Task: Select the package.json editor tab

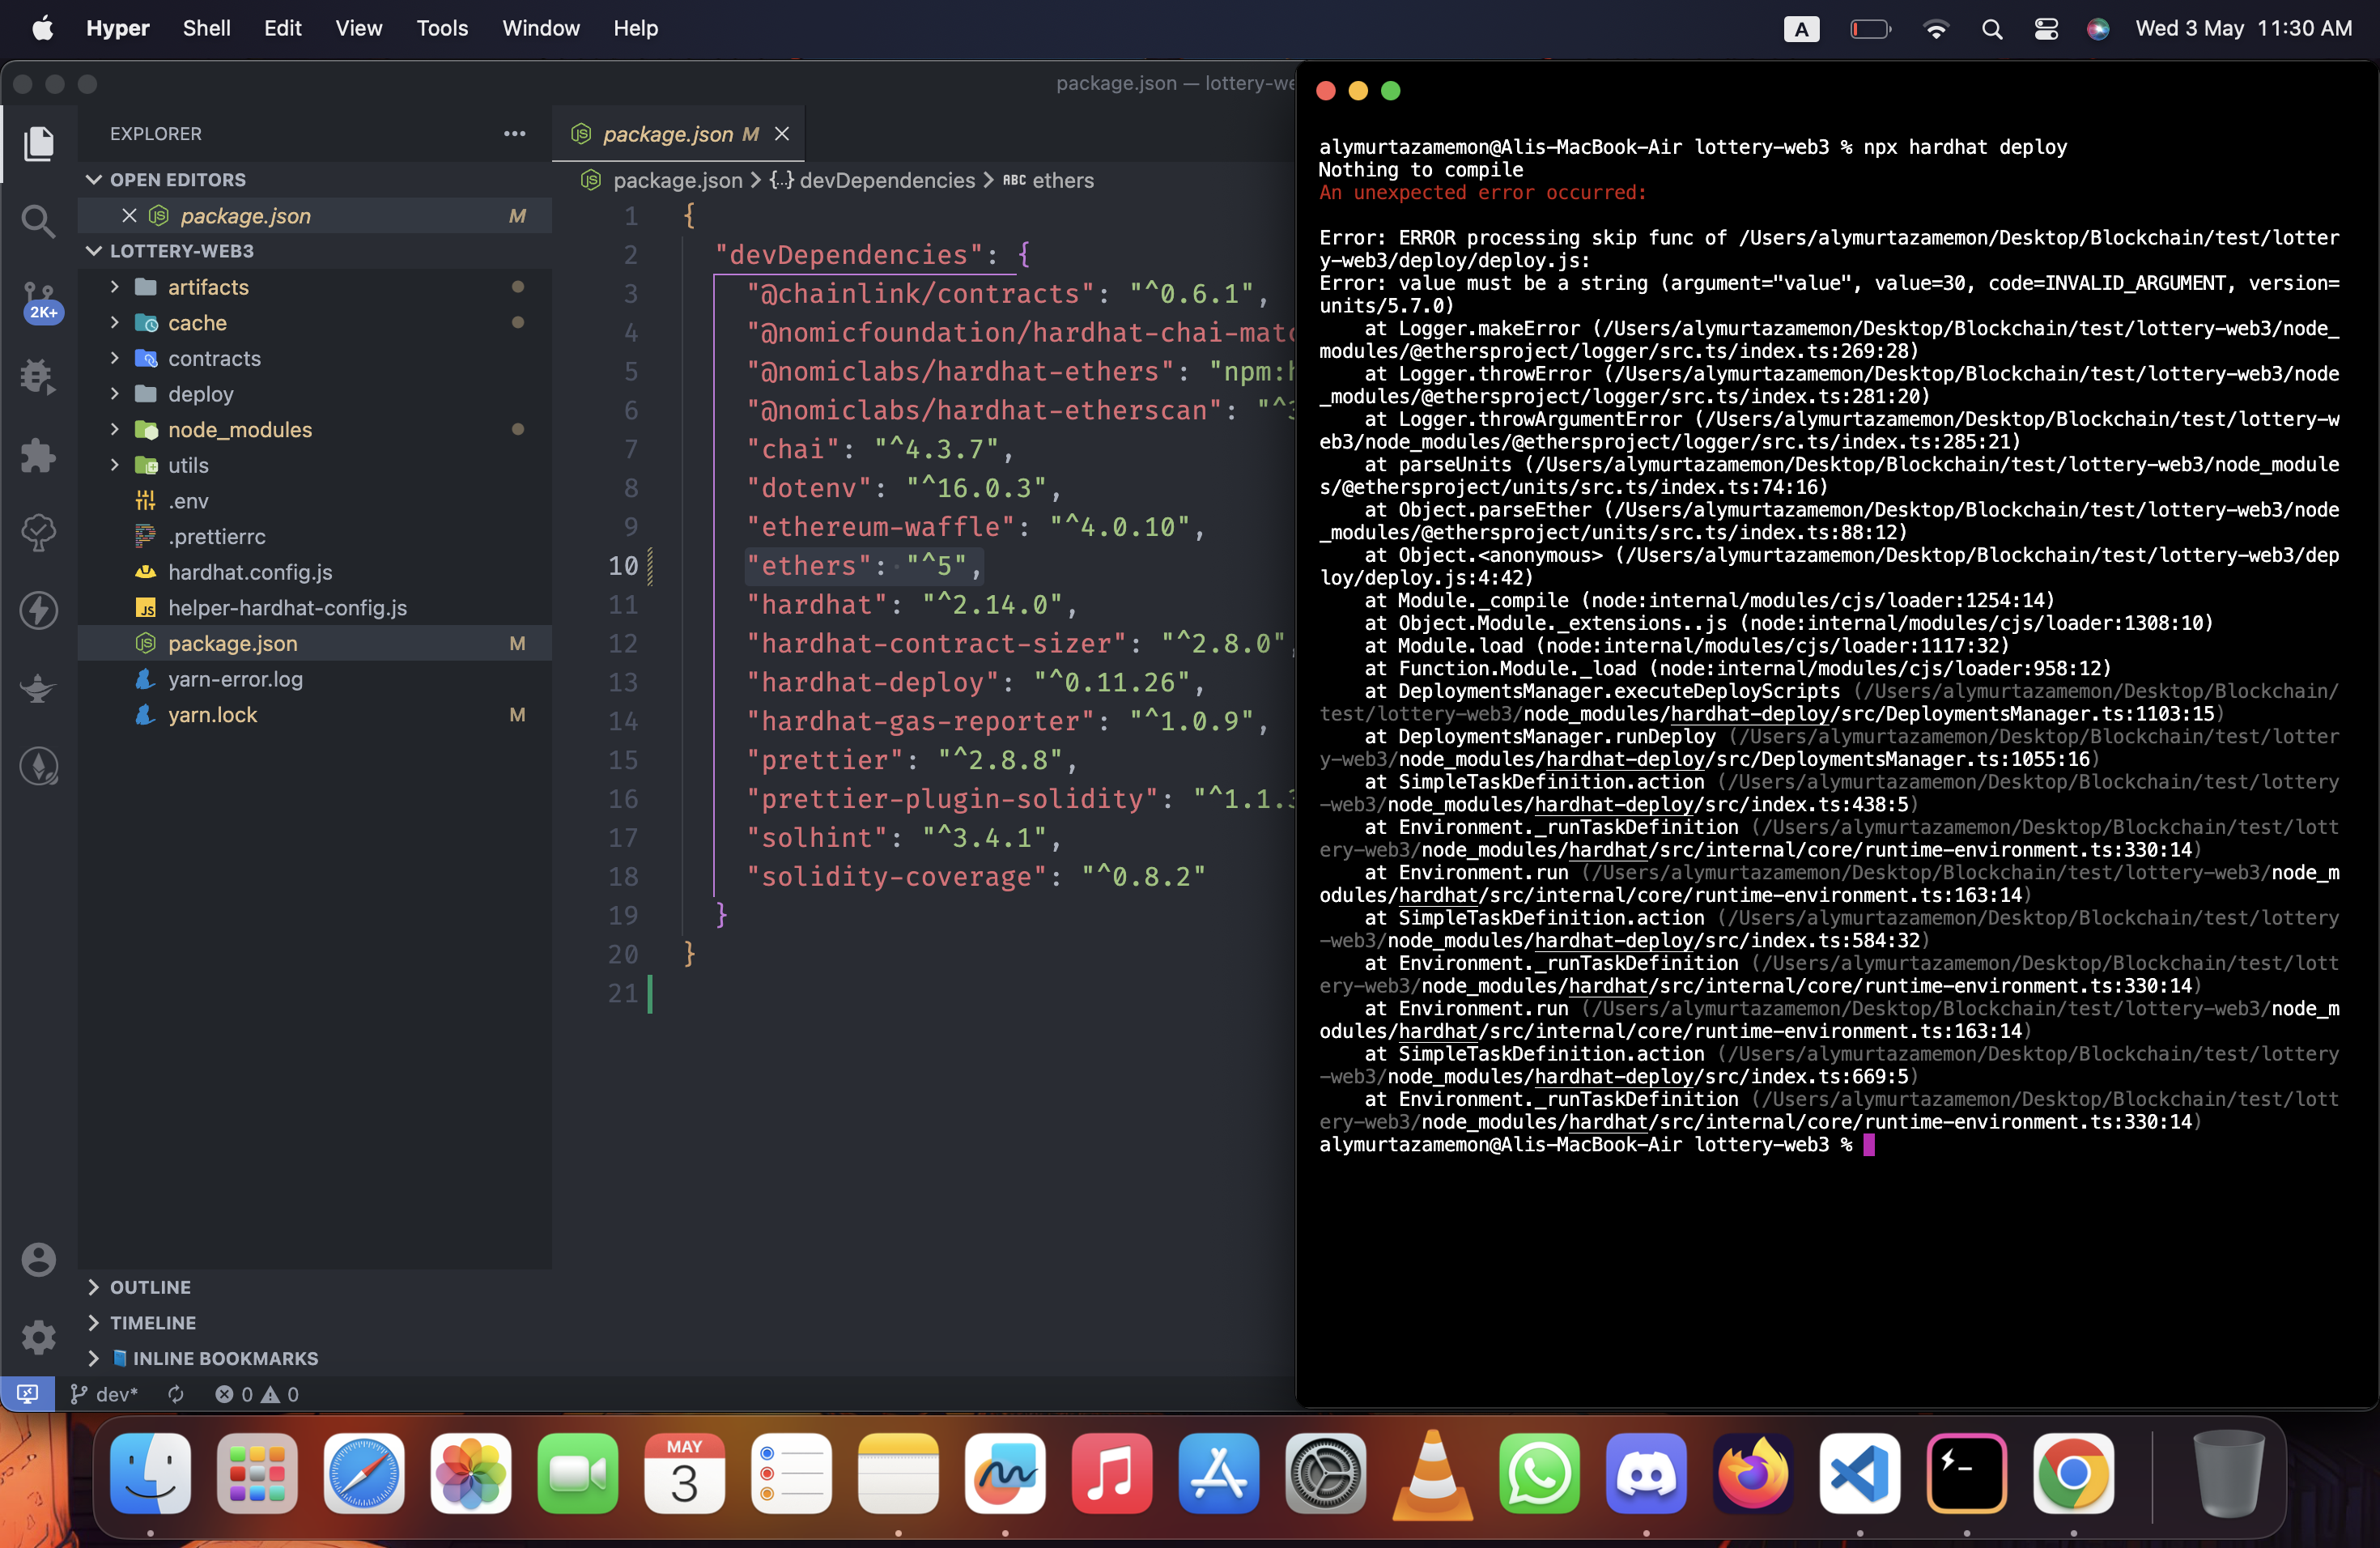Action: point(678,133)
